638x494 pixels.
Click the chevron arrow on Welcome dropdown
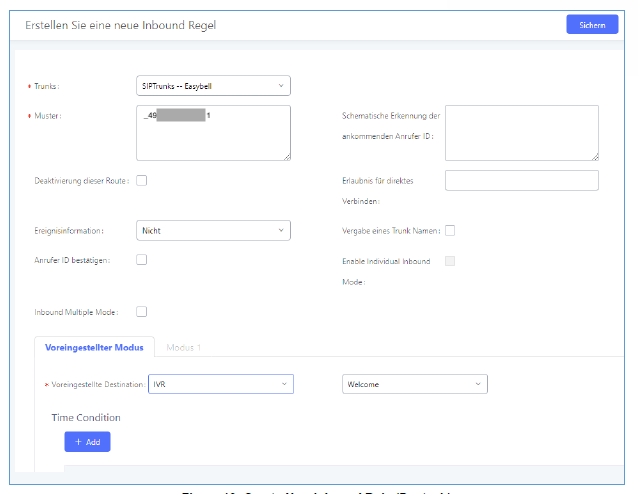476,384
